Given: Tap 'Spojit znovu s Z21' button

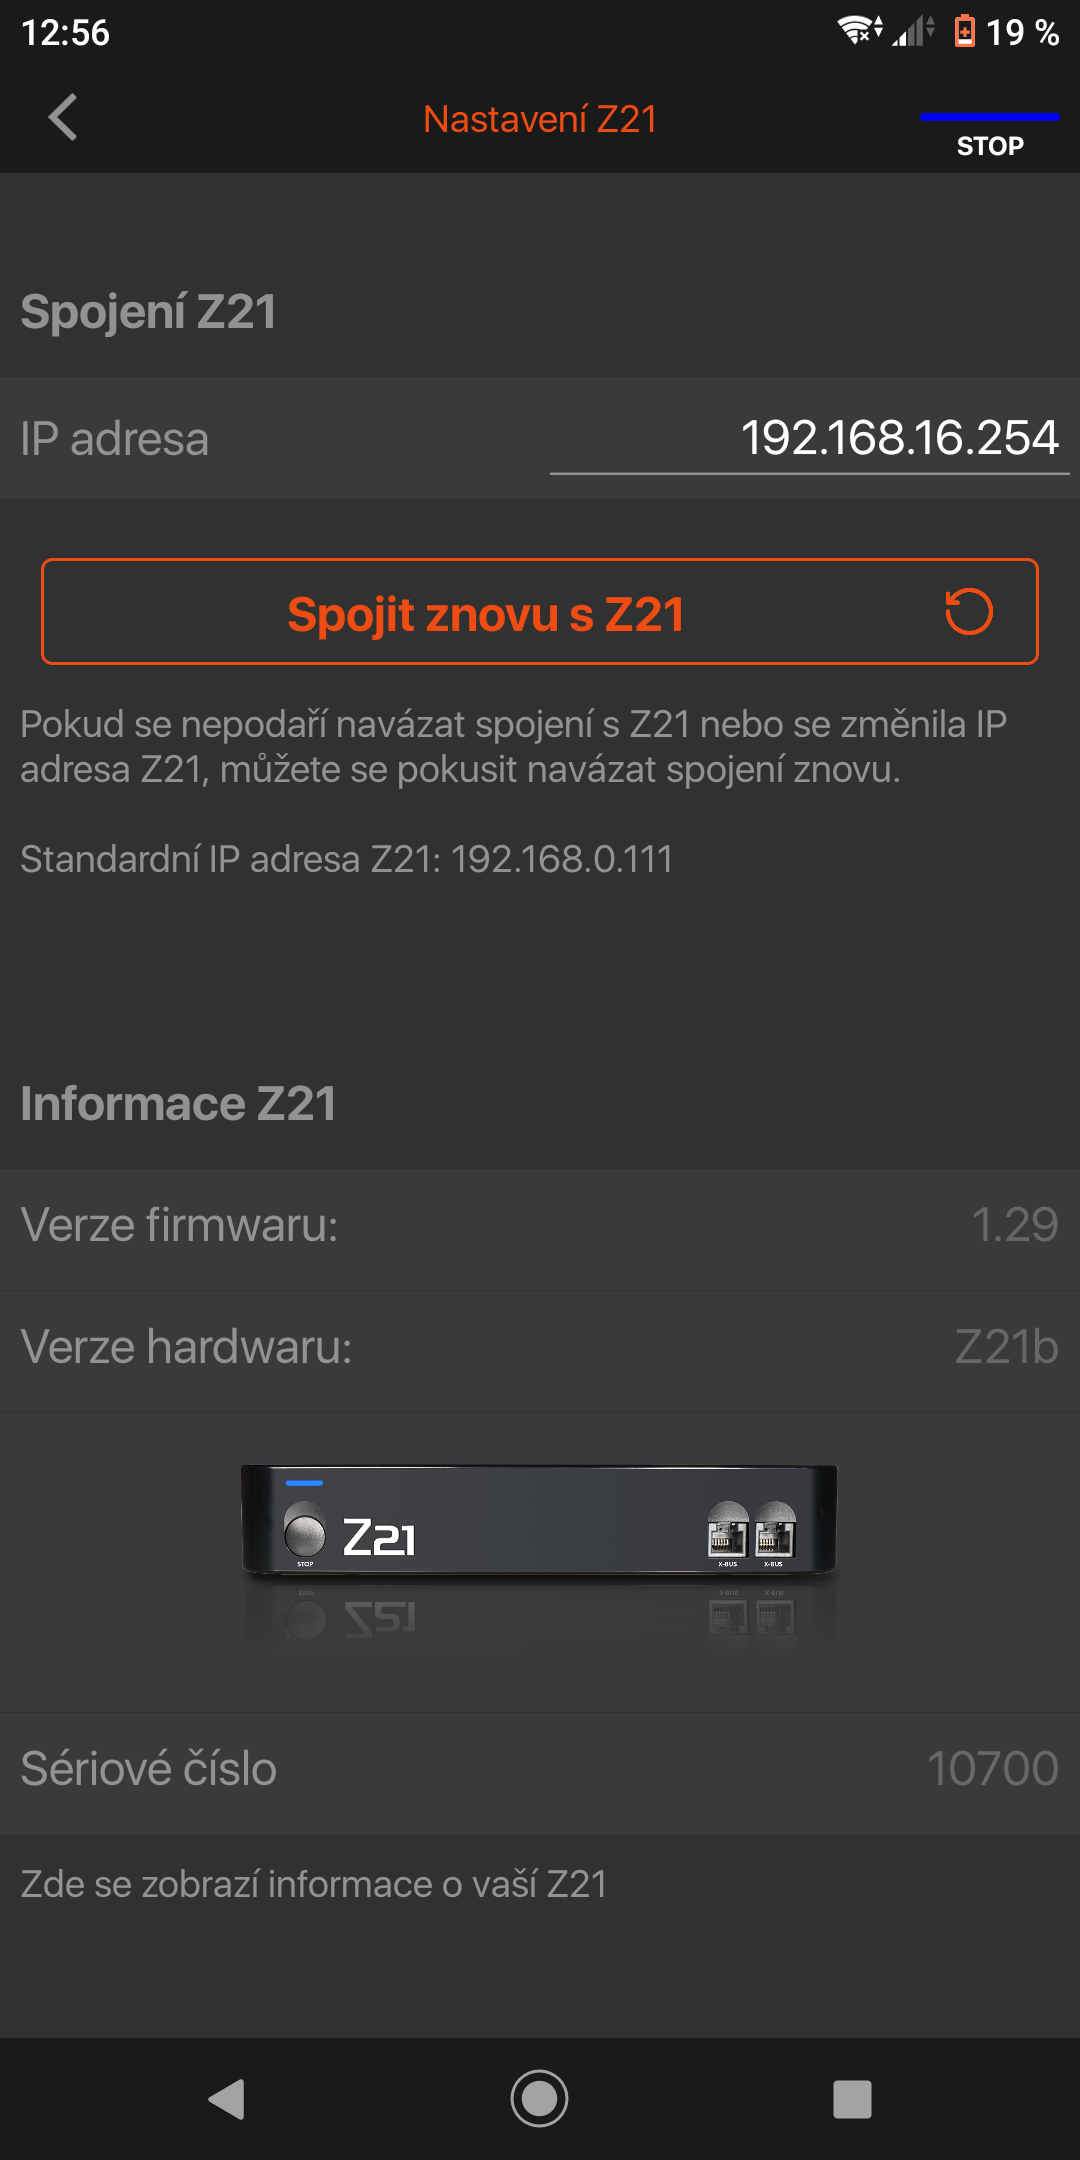Looking at the screenshot, I should pyautogui.click(x=540, y=612).
